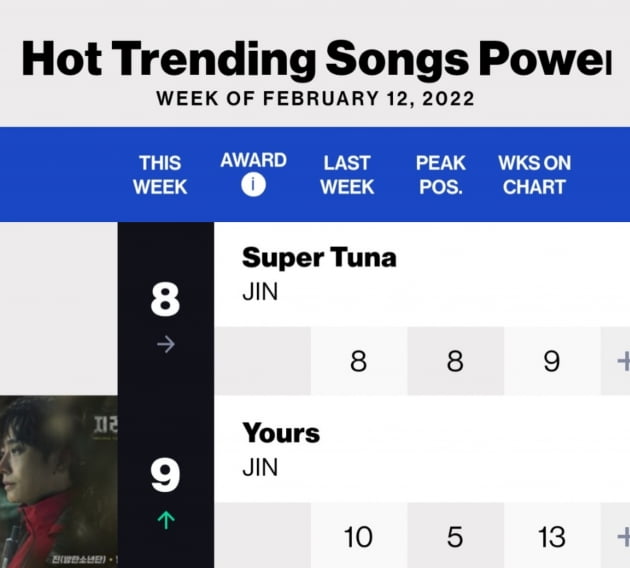Image resolution: width=630 pixels, height=568 pixels.
Task: Expand Super Tuna row with plus icon
Action: tap(624, 361)
